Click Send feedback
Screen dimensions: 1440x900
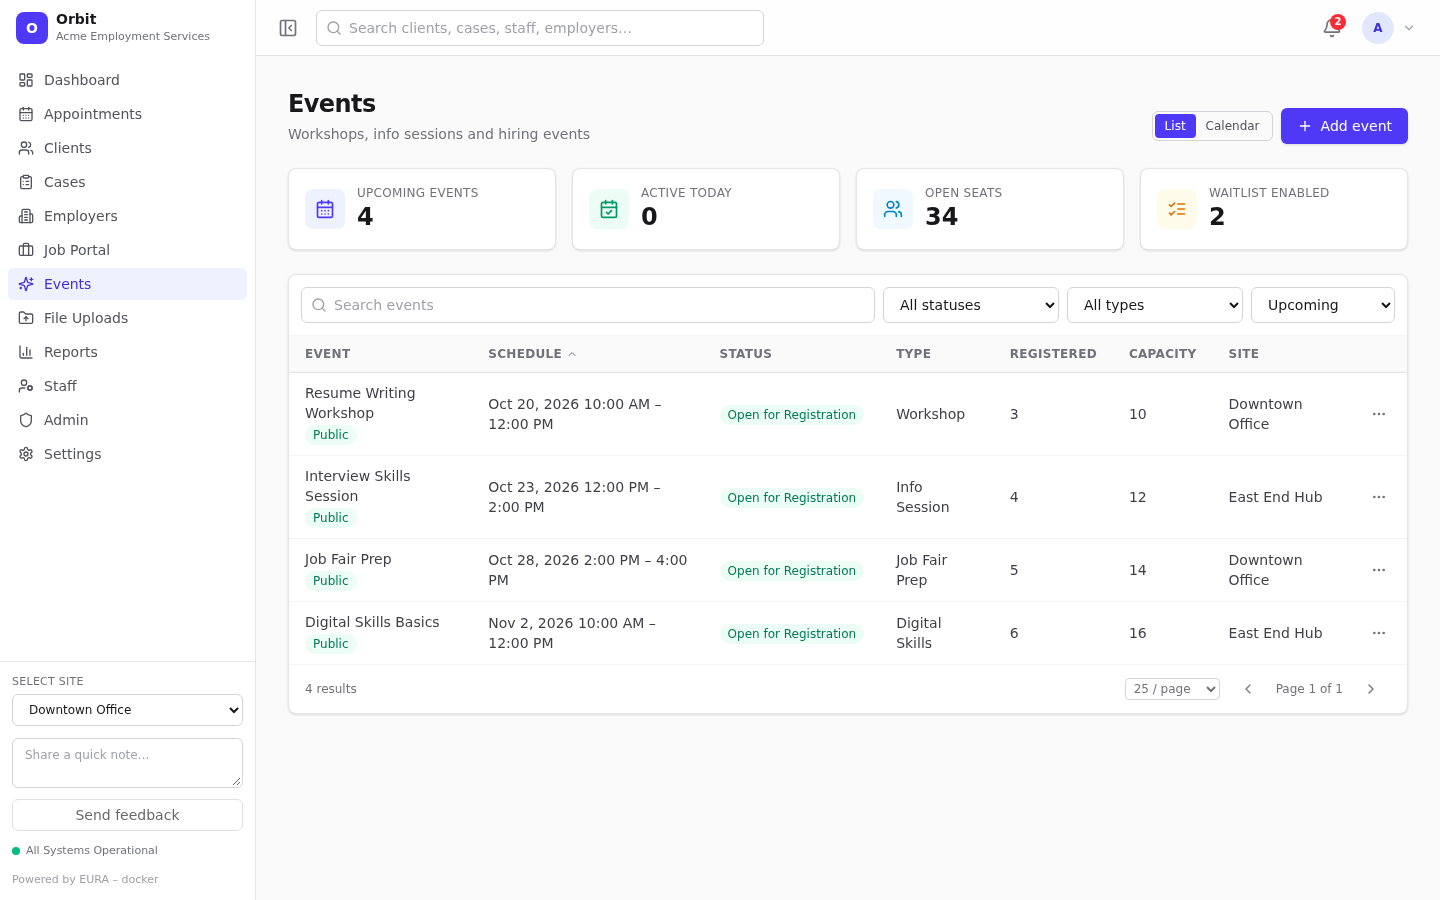pyautogui.click(x=127, y=815)
